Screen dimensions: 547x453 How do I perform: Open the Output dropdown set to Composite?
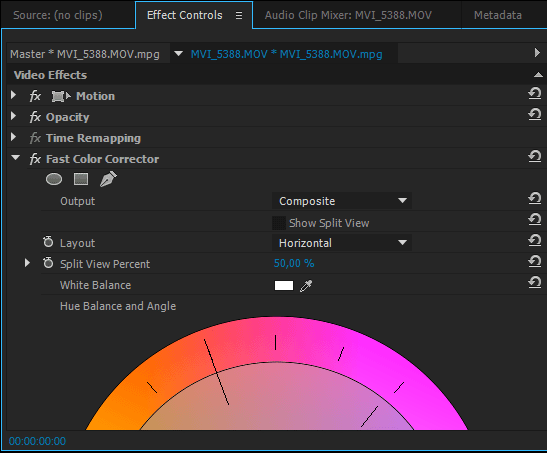coord(342,201)
